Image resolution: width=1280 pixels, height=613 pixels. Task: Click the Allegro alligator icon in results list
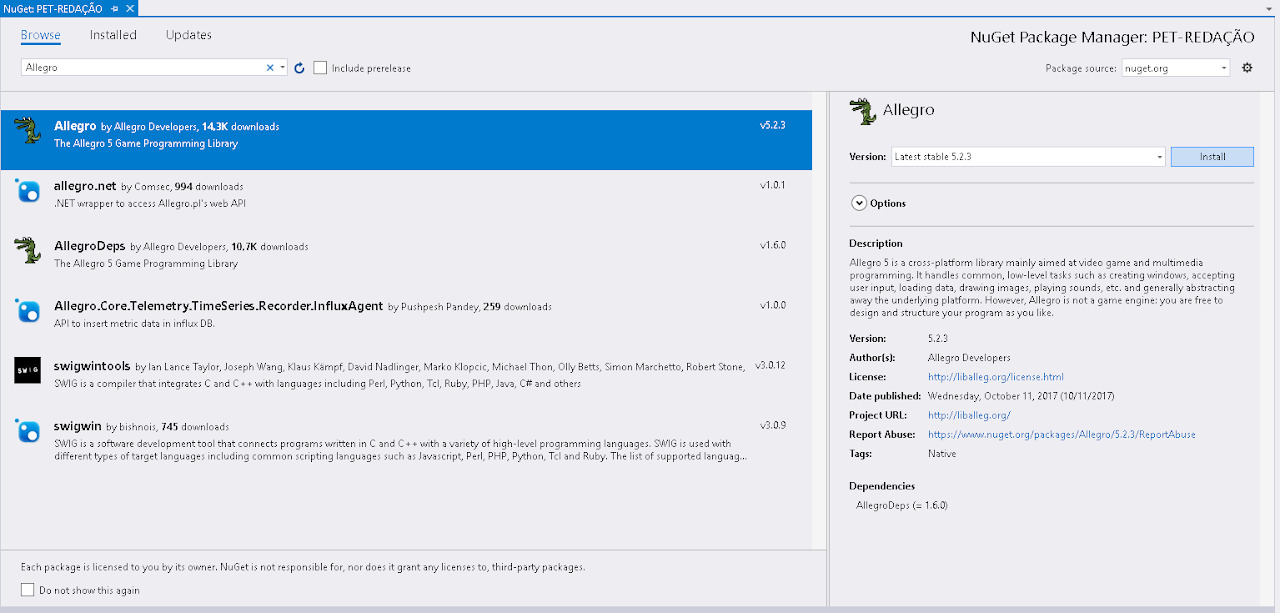click(x=26, y=131)
